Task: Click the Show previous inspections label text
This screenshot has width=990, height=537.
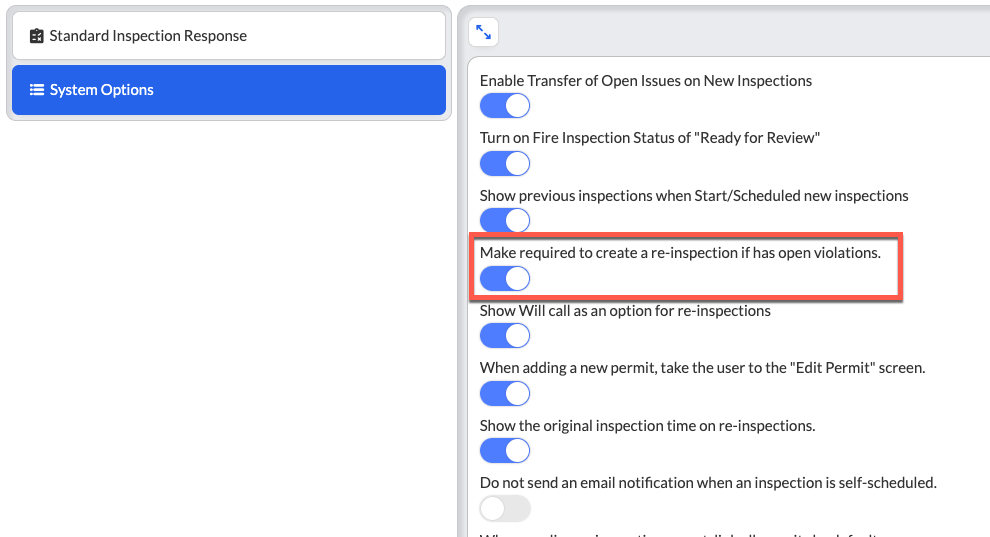Action: pyautogui.click(x=694, y=196)
